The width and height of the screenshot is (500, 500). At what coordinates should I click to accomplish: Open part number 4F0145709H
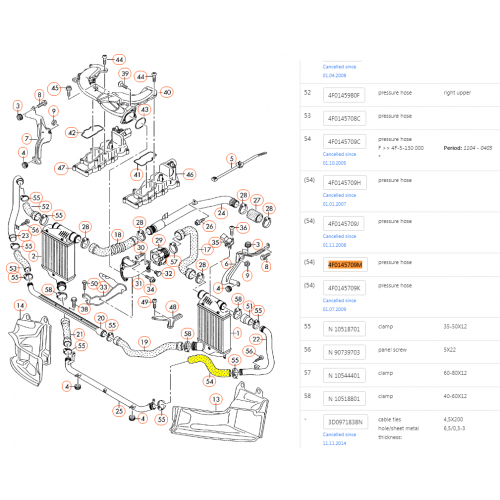pyautogui.click(x=345, y=183)
